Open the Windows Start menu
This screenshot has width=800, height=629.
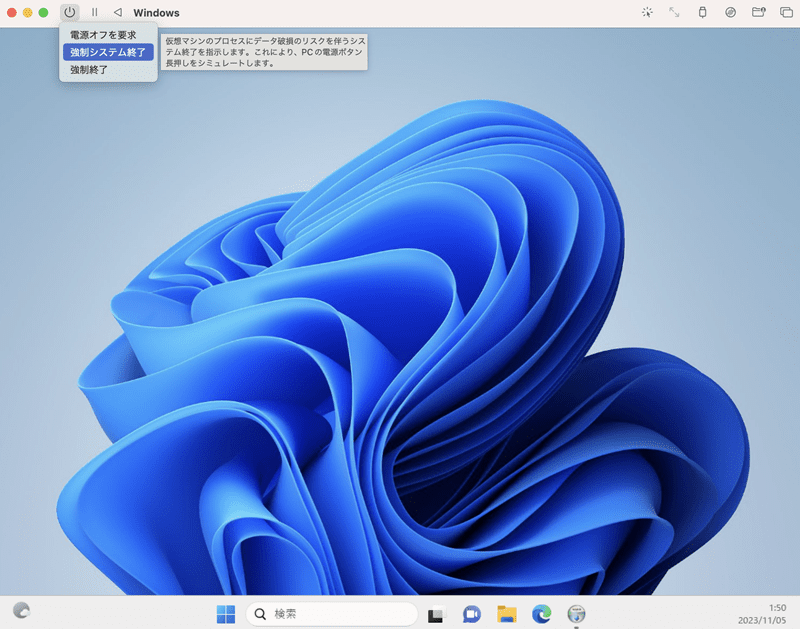(x=226, y=614)
